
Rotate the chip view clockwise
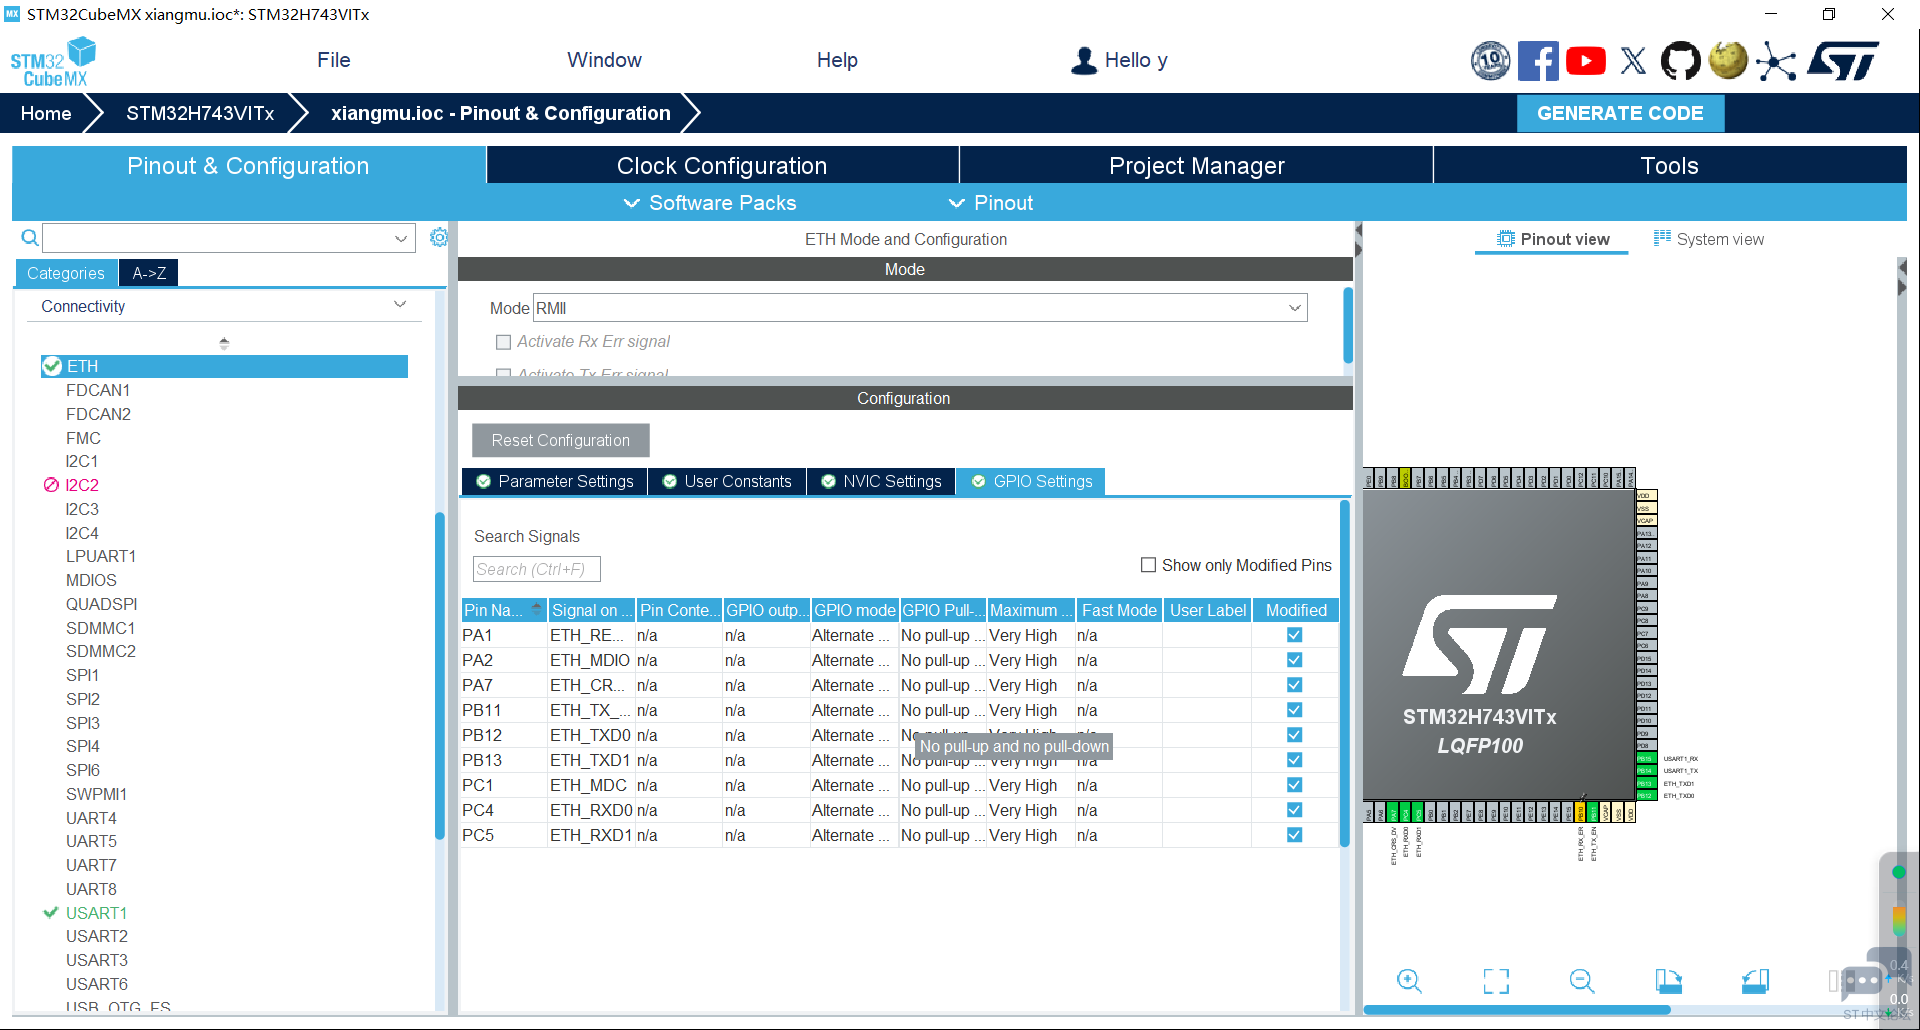click(1668, 981)
